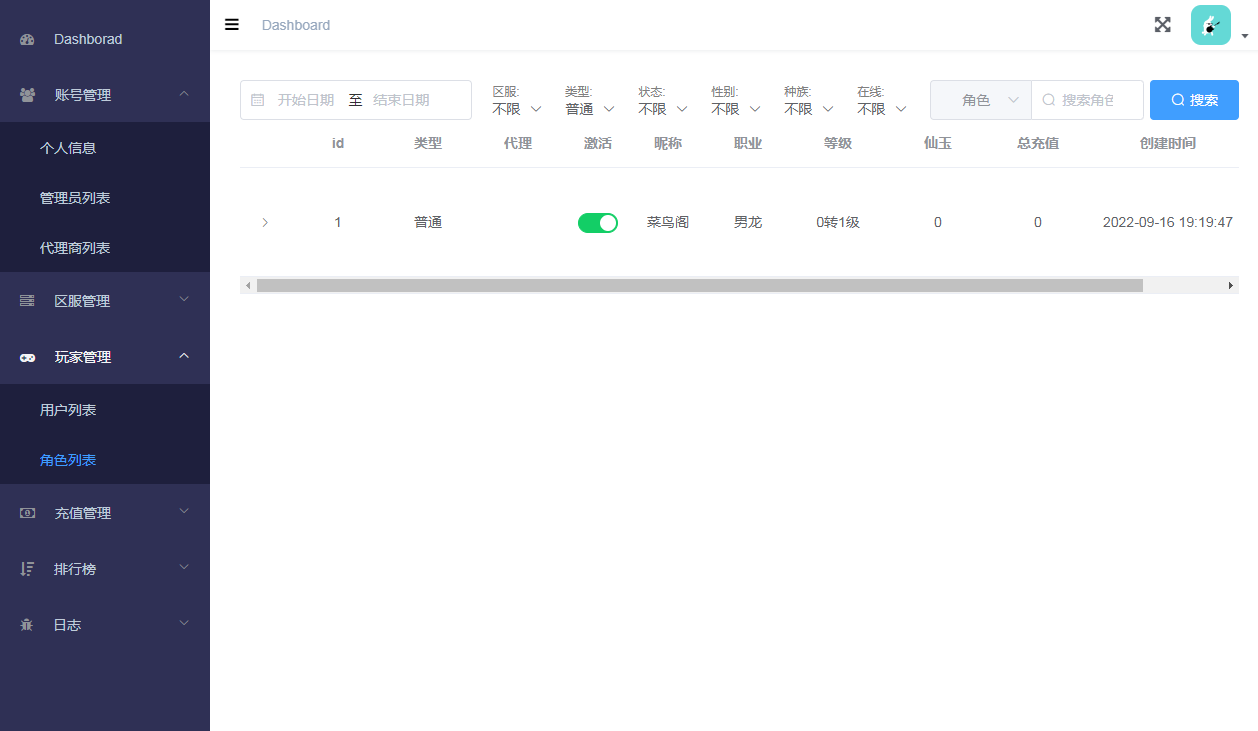Click the 区服管理 server icon
This screenshot has width=1258, height=731.
tap(27, 301)
